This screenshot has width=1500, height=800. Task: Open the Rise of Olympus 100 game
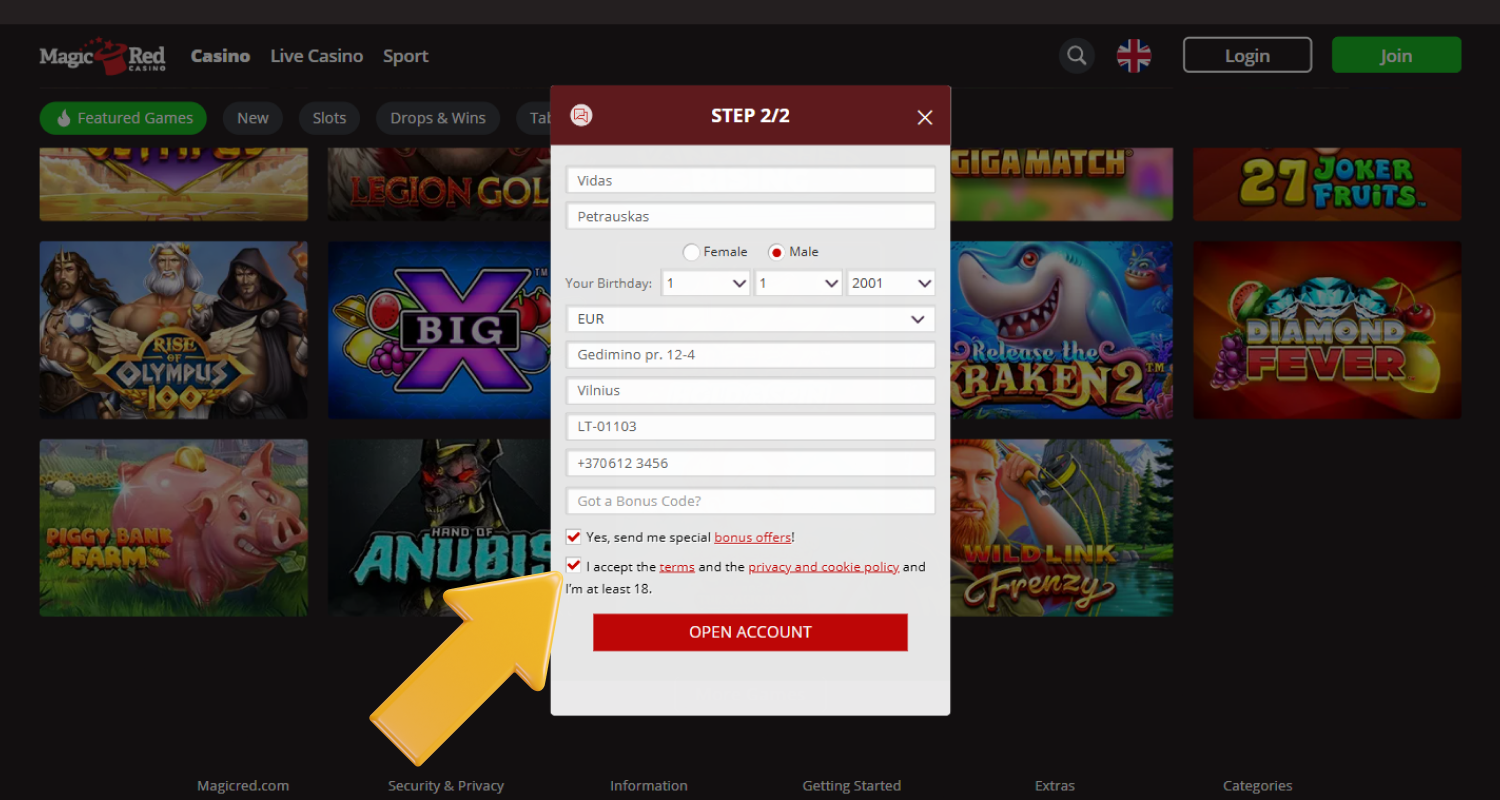pyautogui.click(x=174, y=330)
